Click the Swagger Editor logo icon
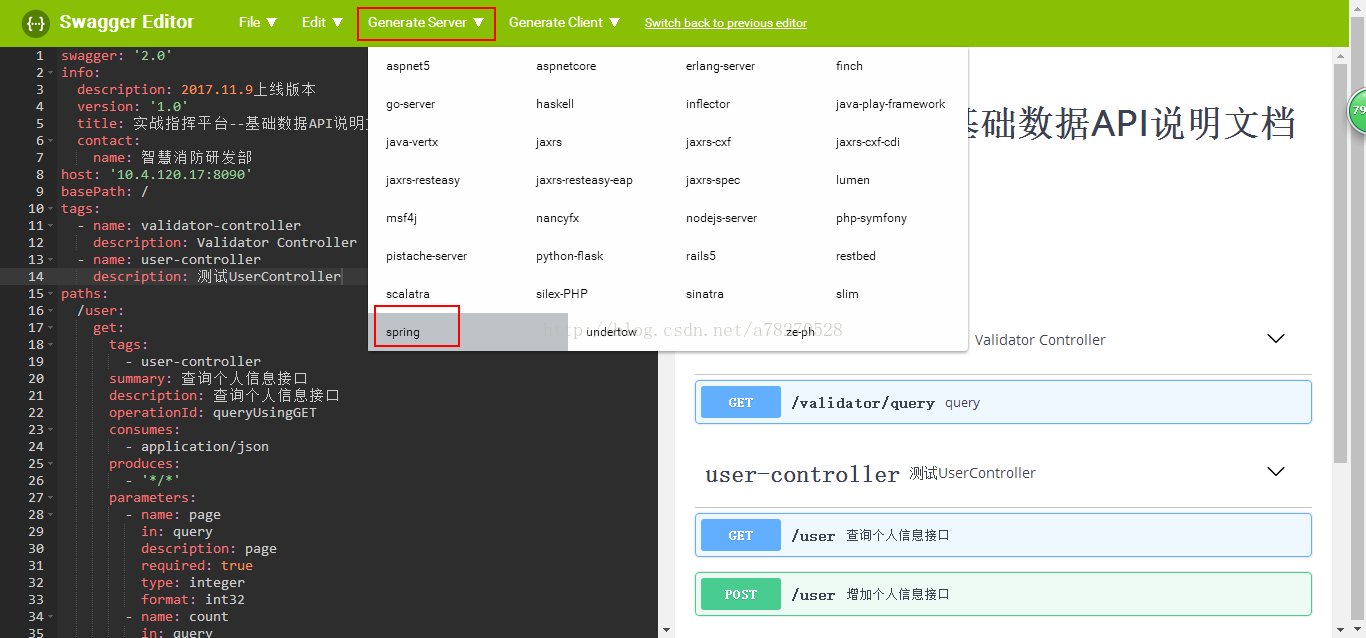Image resolution: width=1366 pixels, height=638 pixels. click(x=35, y=23)
